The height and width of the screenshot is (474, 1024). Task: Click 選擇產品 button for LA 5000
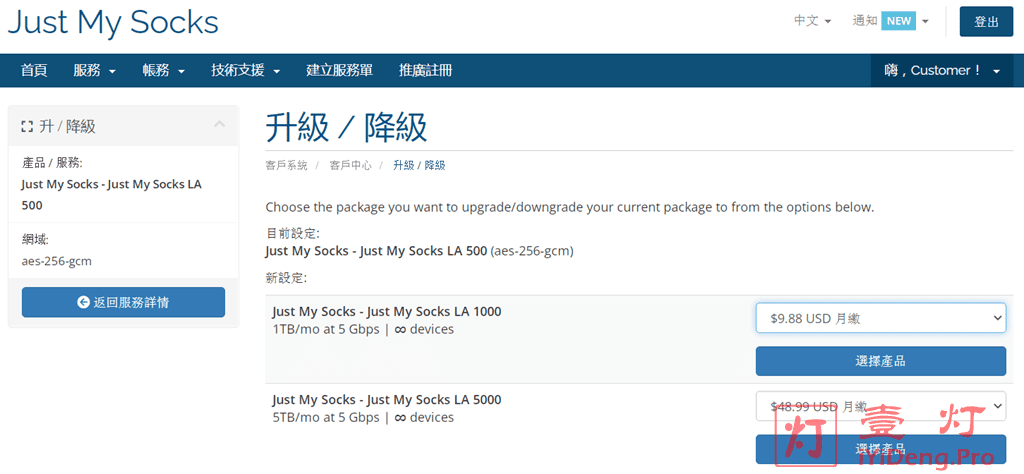click(880, 449)
